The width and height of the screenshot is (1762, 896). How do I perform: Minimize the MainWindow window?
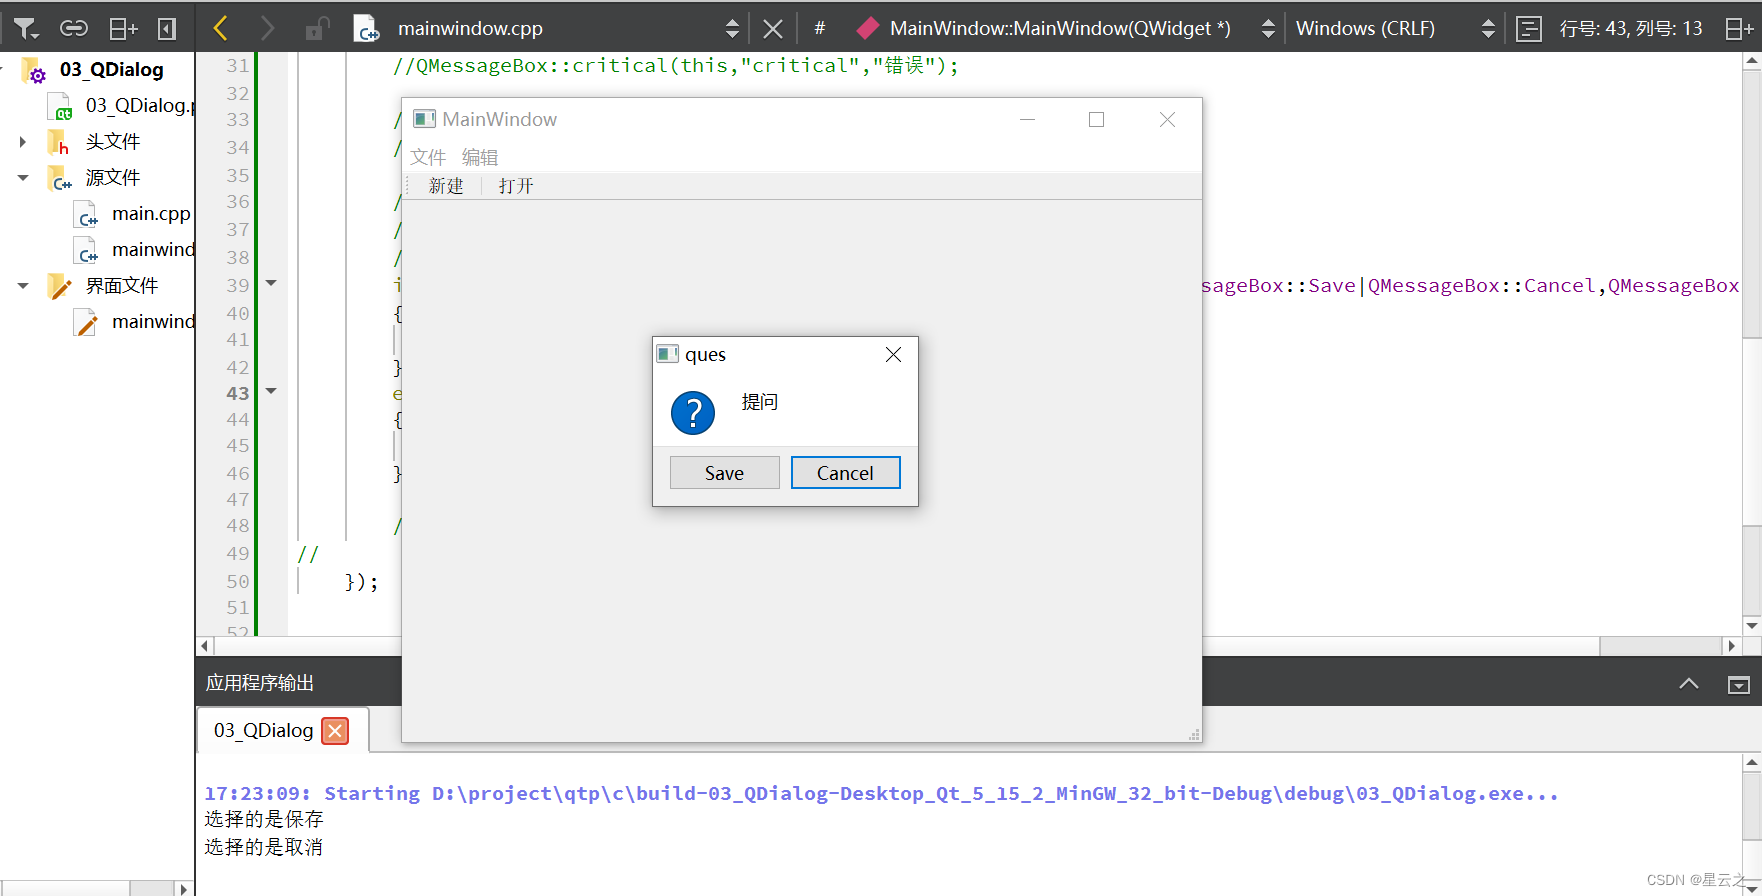(x=1027, y=119)
